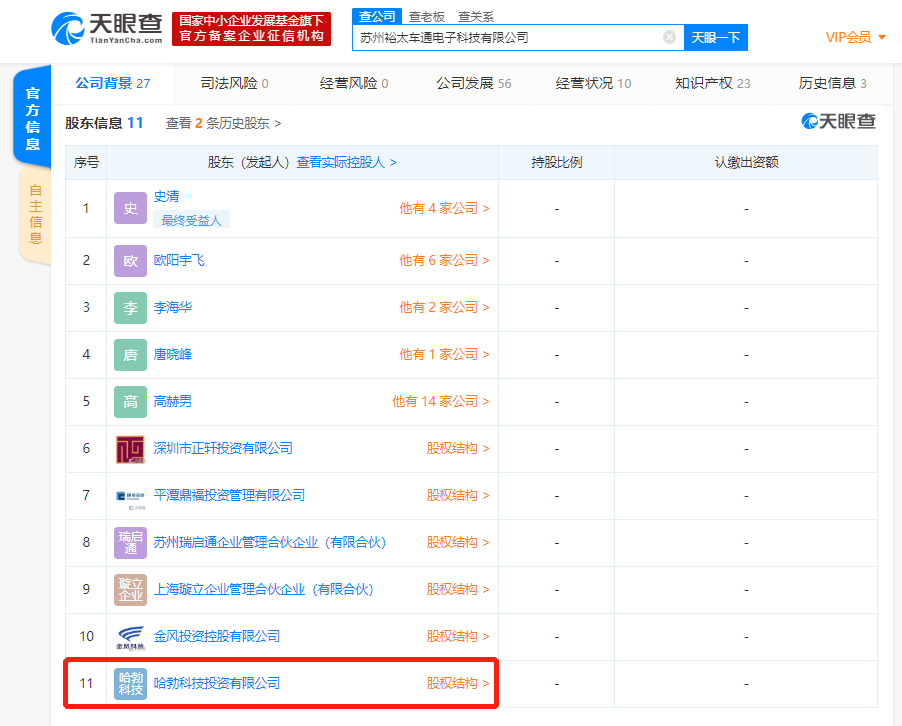
Task: Expand 史清's 他有4家公司 list
Action: (444, 208)
